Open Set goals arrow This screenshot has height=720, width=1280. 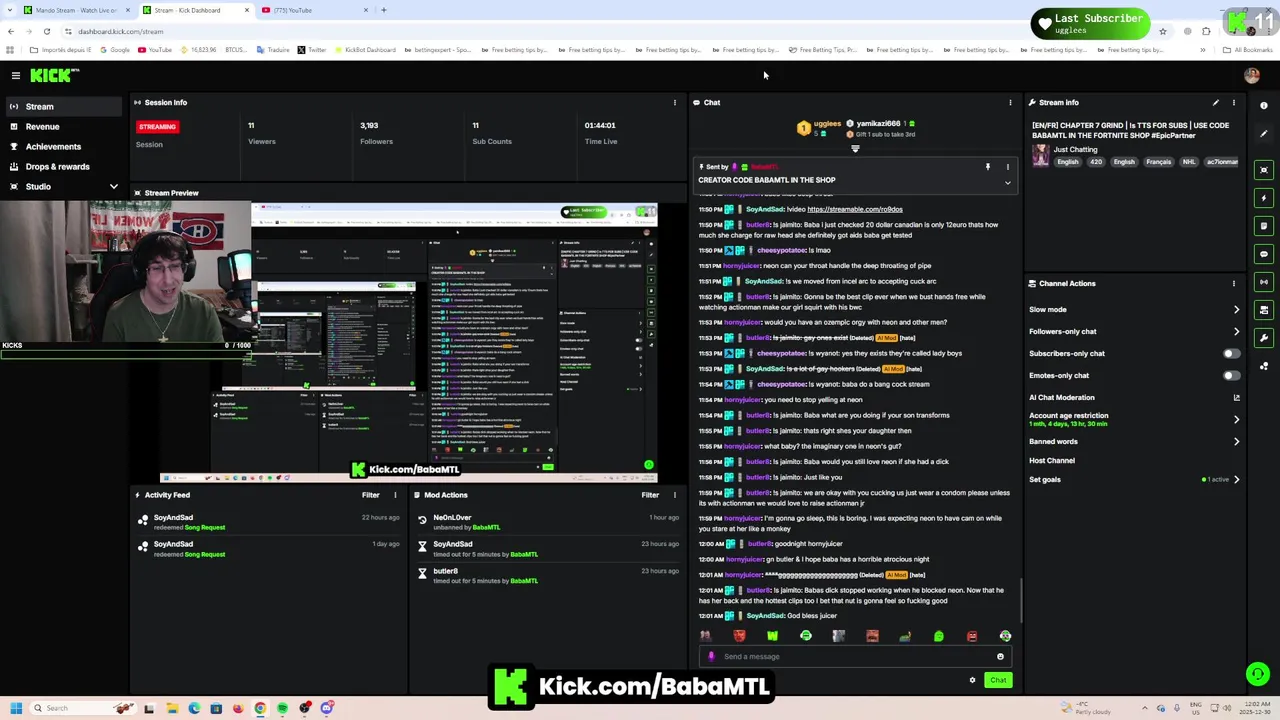coord(1237,479)
